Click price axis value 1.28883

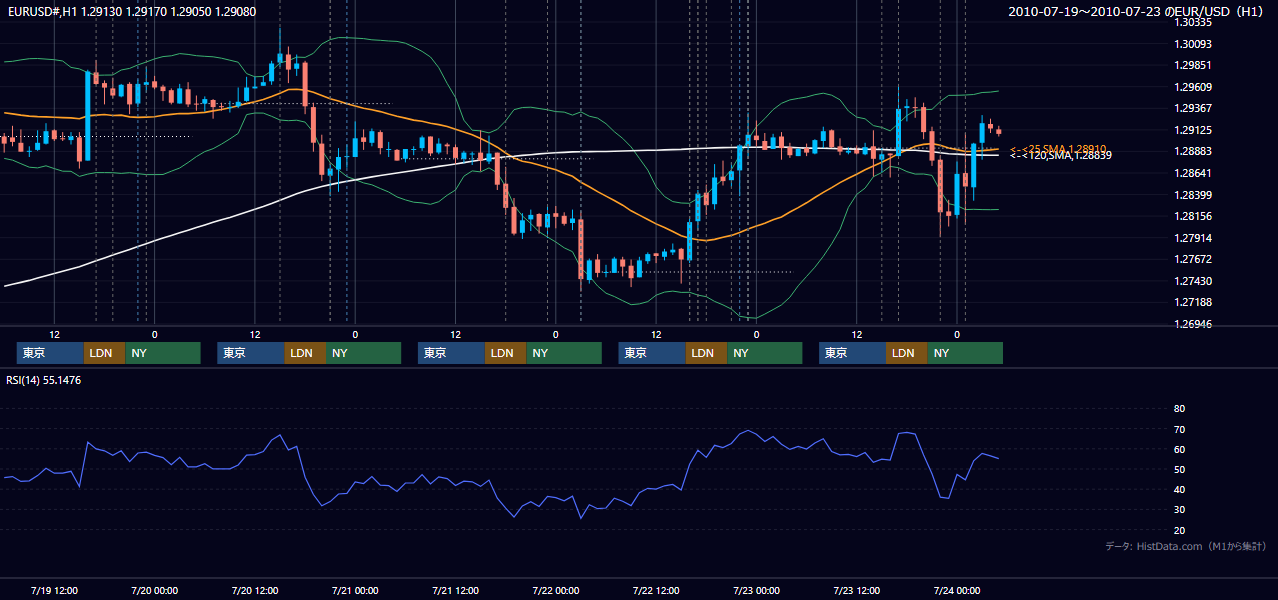(x=1193, y=151)
